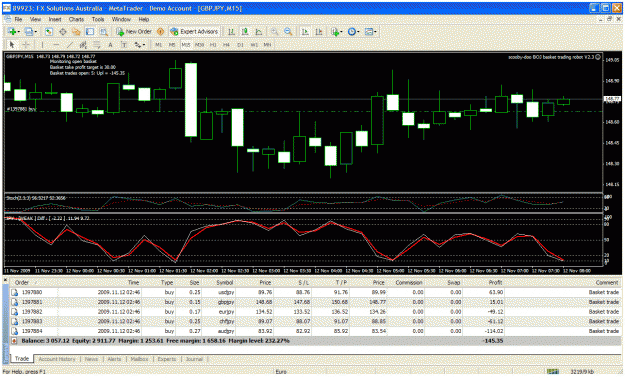This screenshot has height=378, width=625.
Task: Select the Fibonacci retracement tool
Action: point(96,45)
